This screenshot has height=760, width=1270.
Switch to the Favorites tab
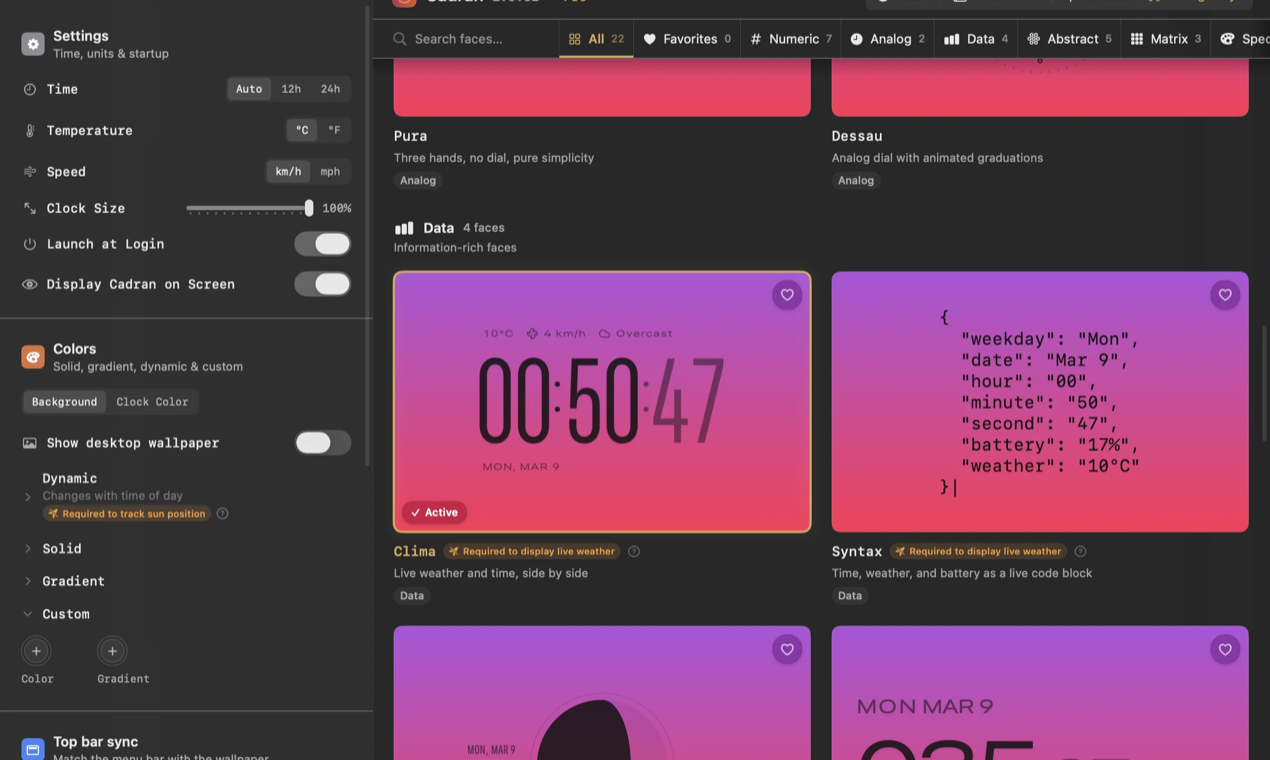point(687,39)
